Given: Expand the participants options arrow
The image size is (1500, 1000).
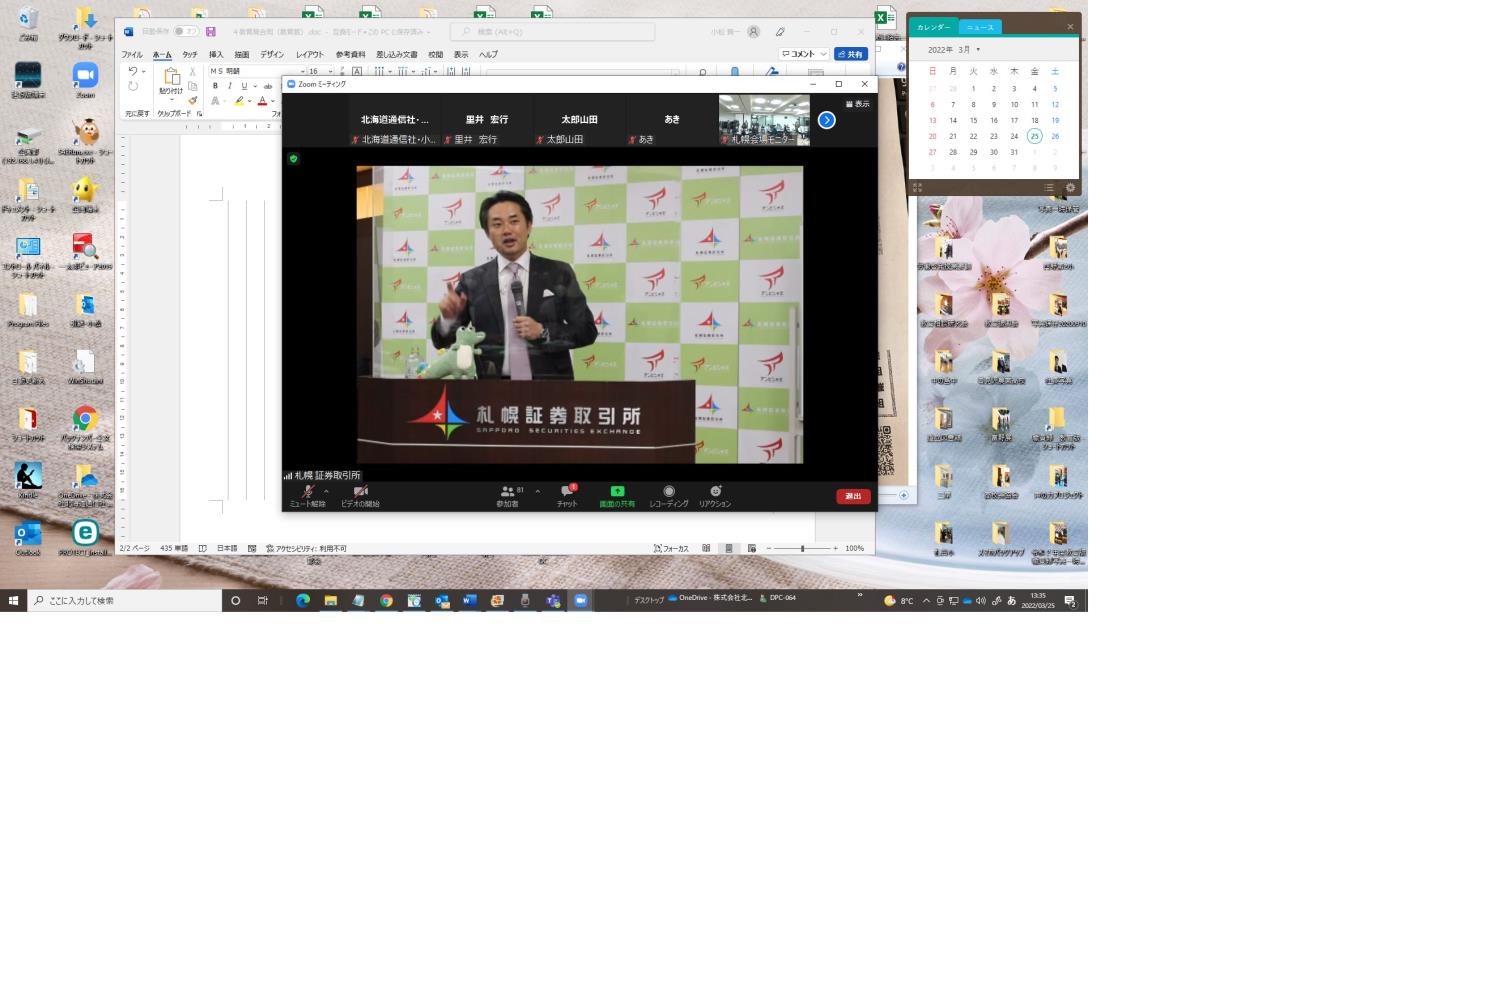Looking at the screenshot, I should coord(537,491).
